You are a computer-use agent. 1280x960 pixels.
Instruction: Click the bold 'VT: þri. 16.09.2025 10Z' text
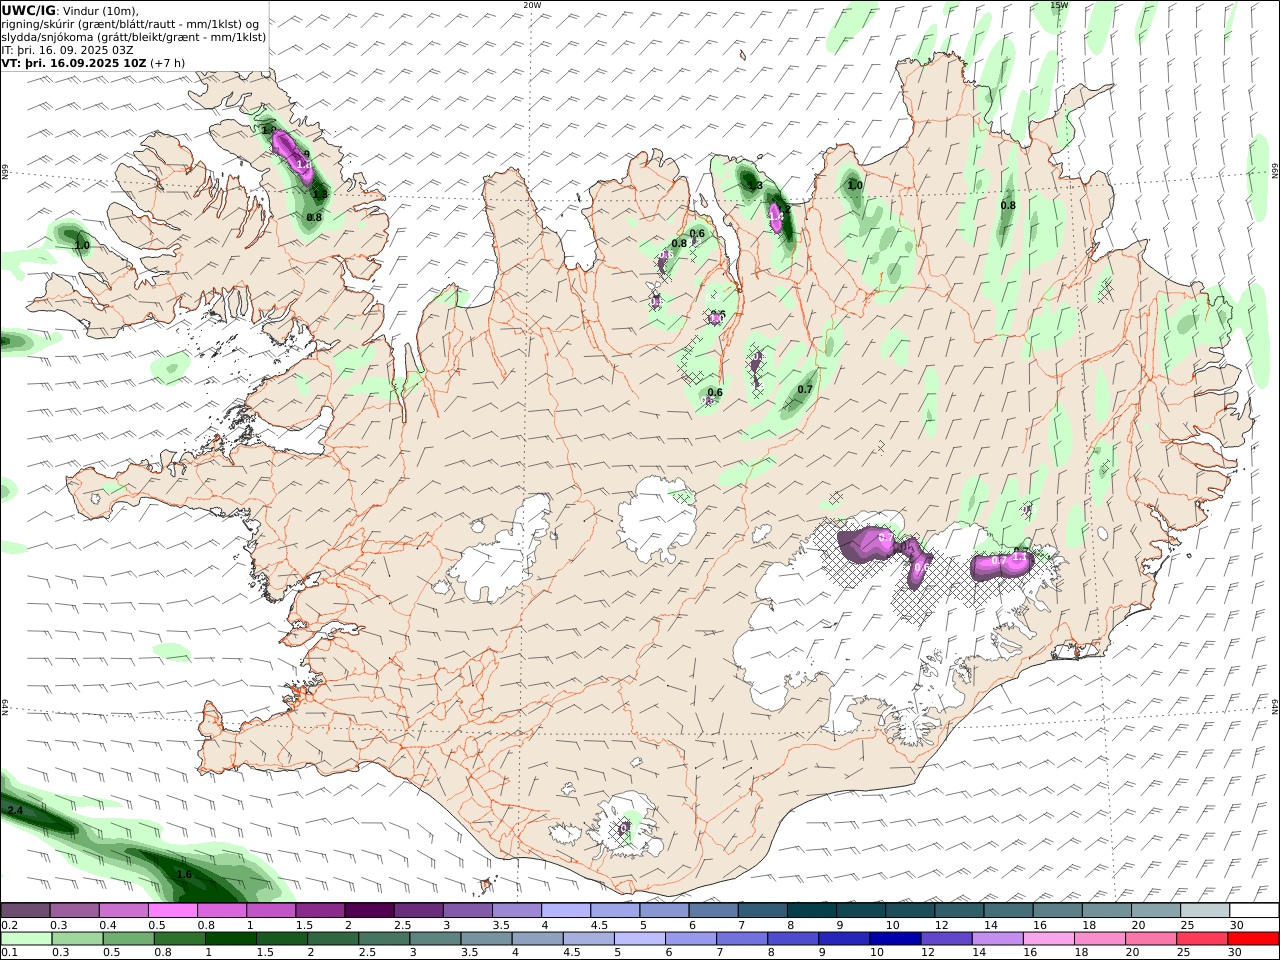[x=74, y=63]
